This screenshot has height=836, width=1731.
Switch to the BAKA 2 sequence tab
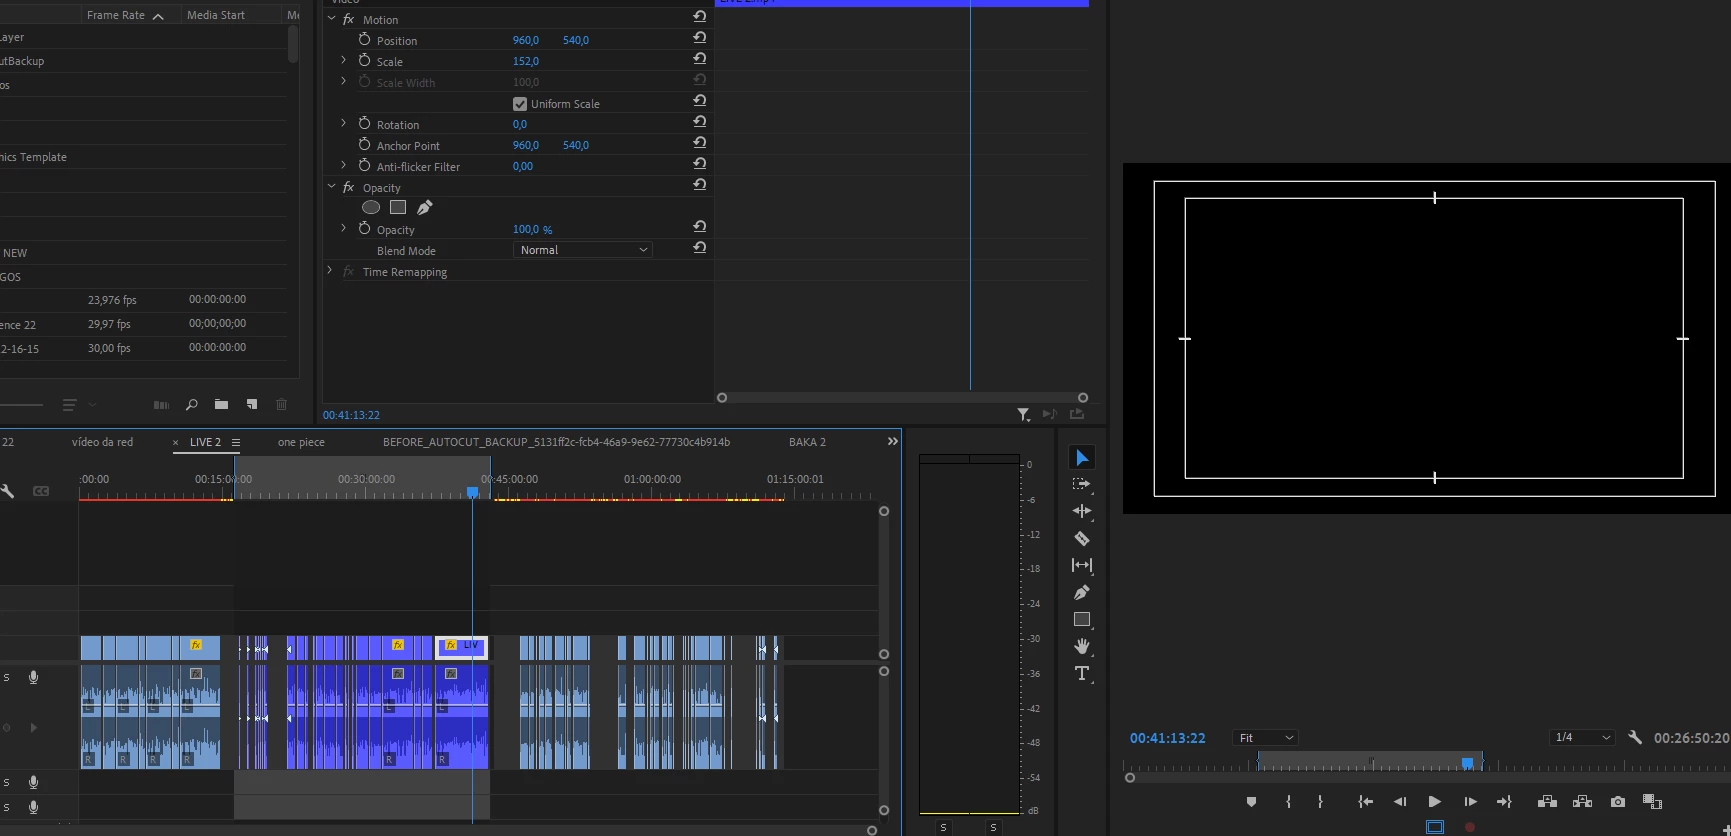[807, 442]
